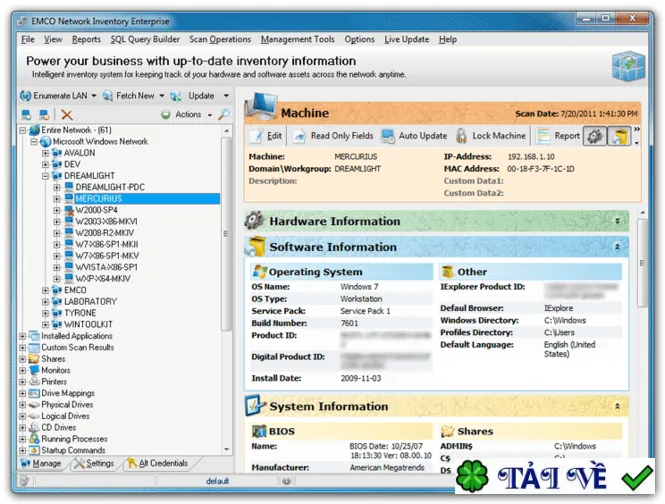The image size is (665, 504).
Task: Select WXP-X64-MKIV machine
Action: click(103, 279)
